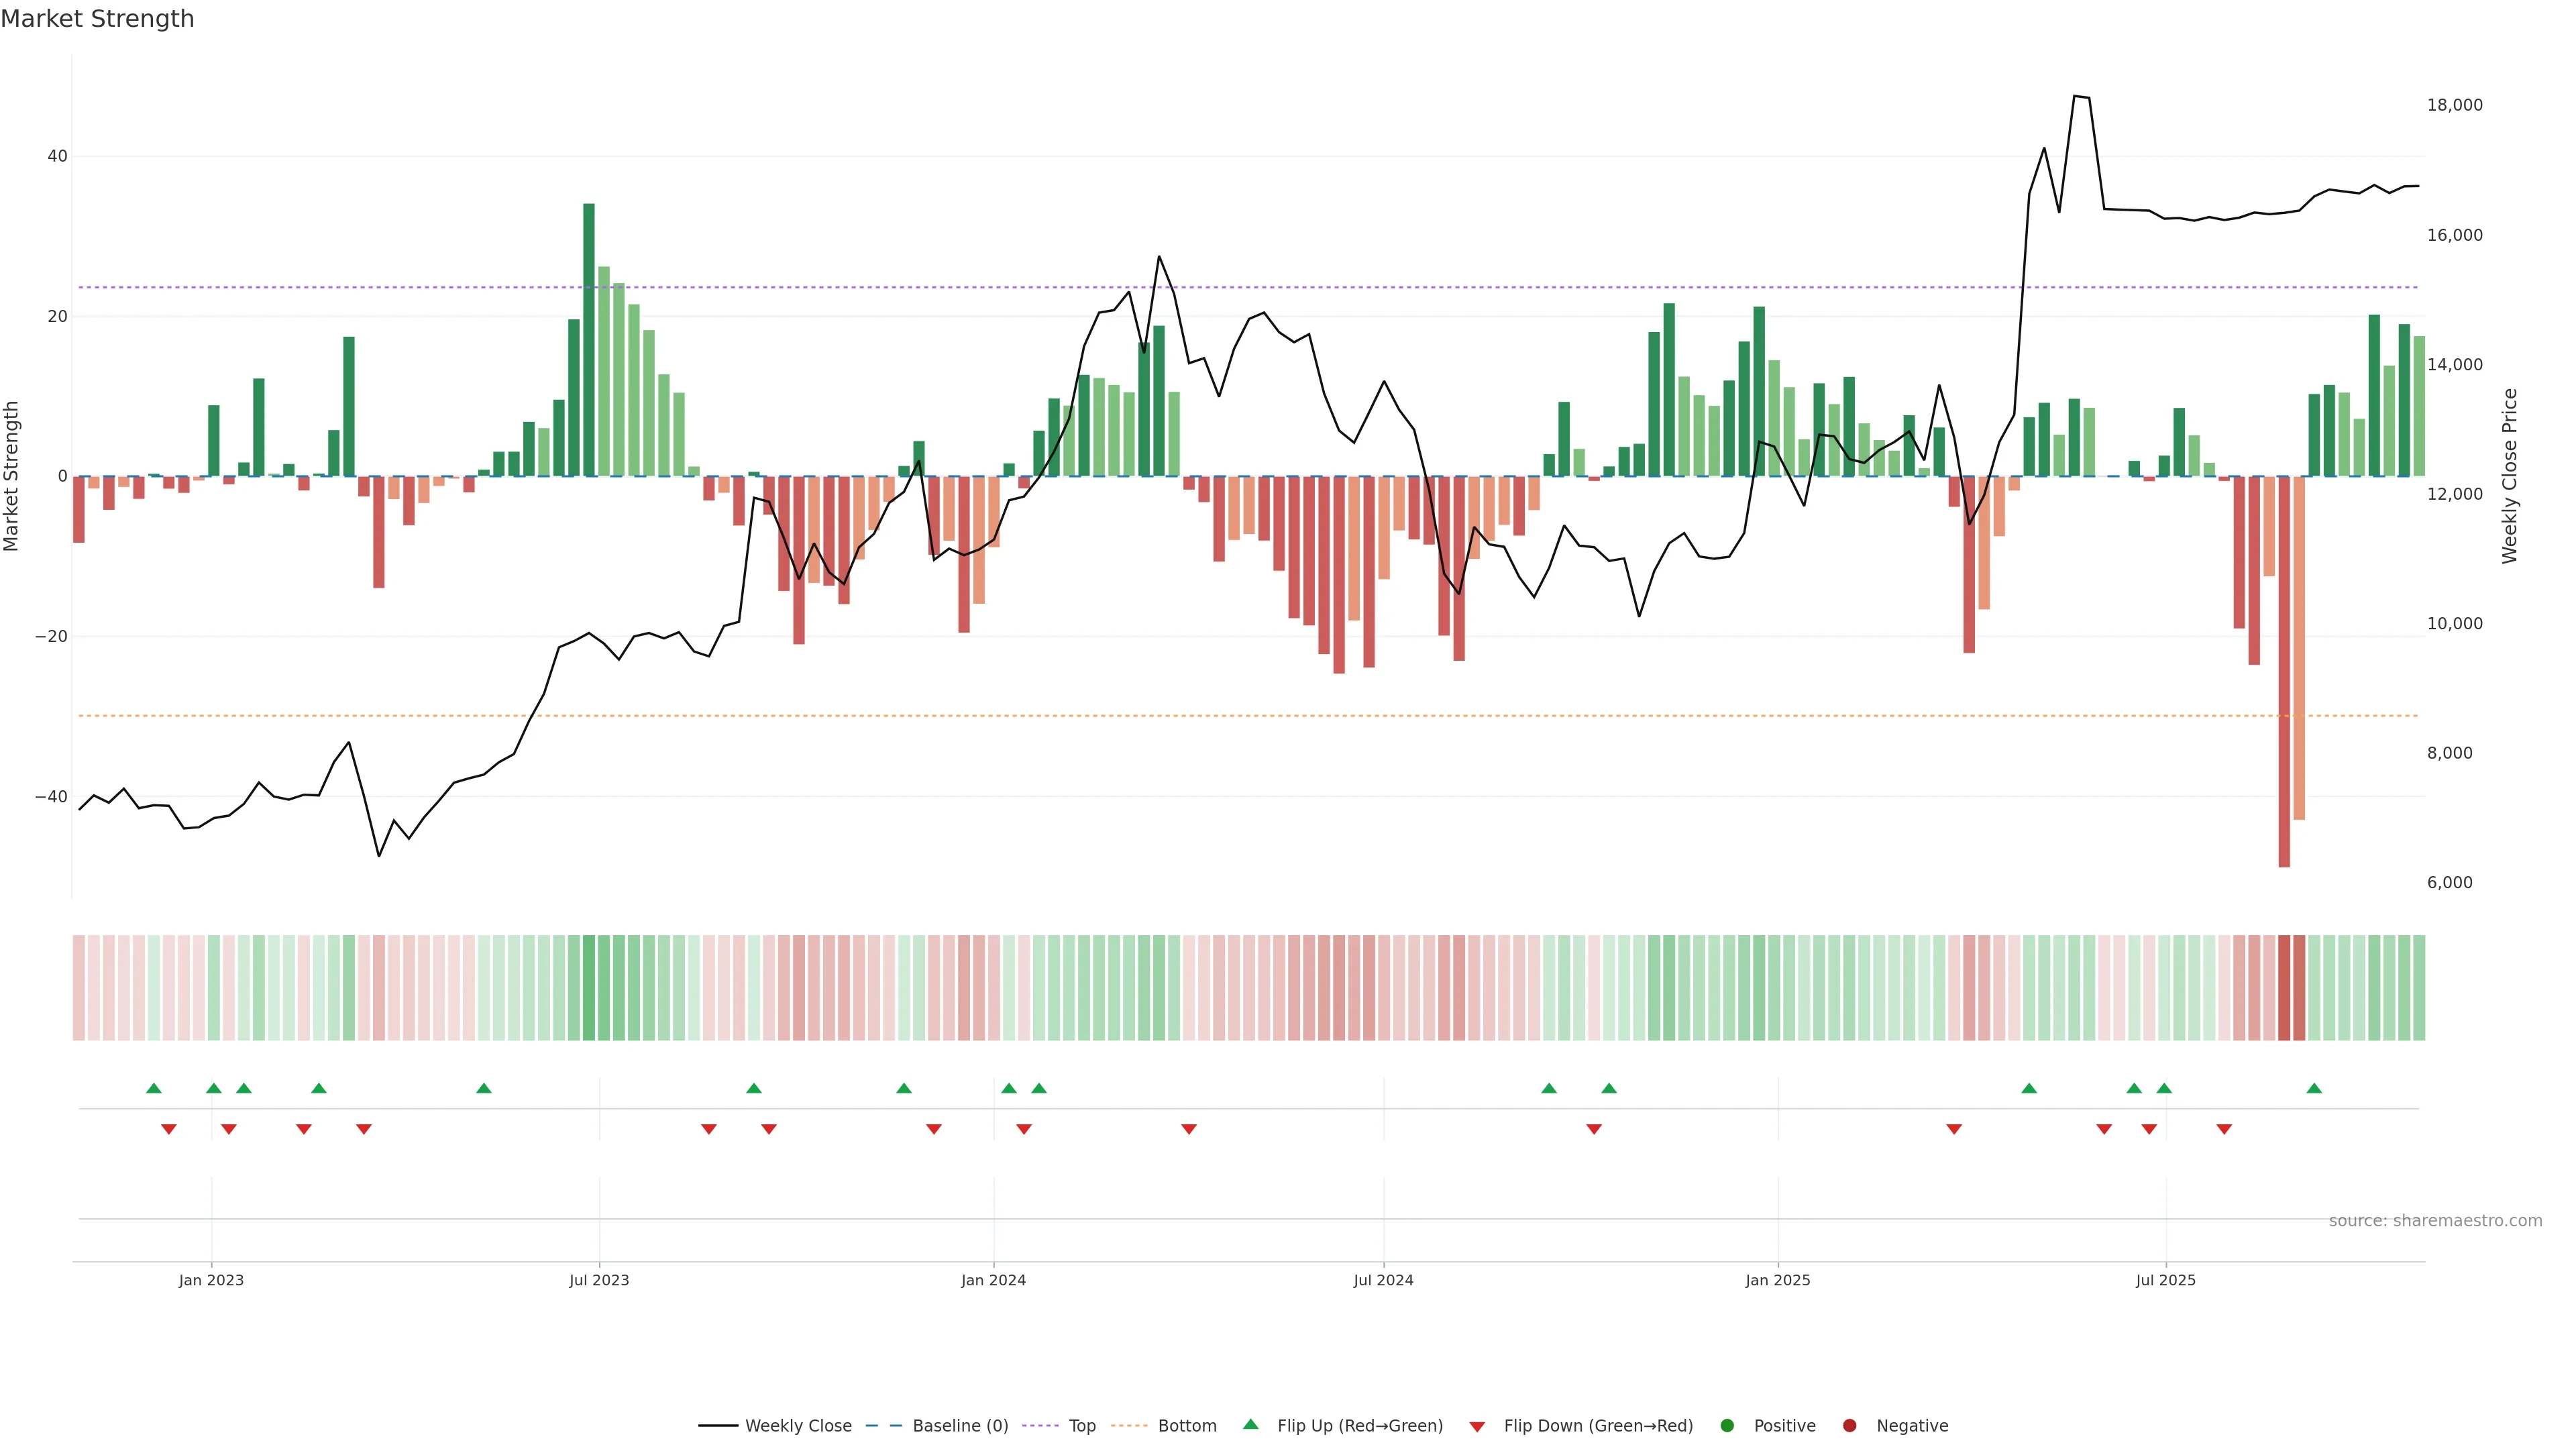Click the Market Strength chart title
The width and height of the screenshot is (2576, 1449).
(x=97, y=19)
